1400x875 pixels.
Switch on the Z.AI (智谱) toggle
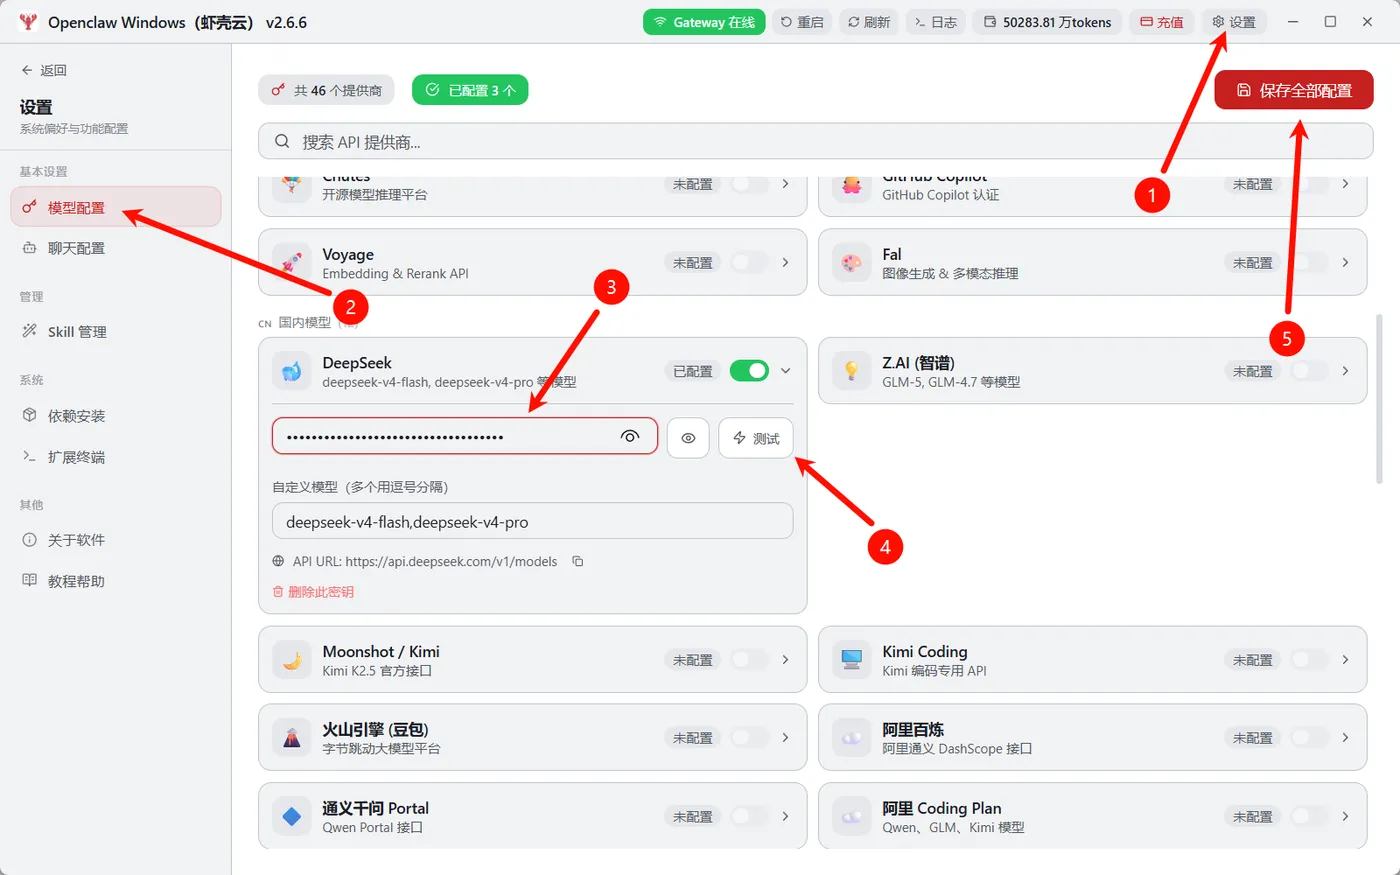click(x=1309, y=371)
